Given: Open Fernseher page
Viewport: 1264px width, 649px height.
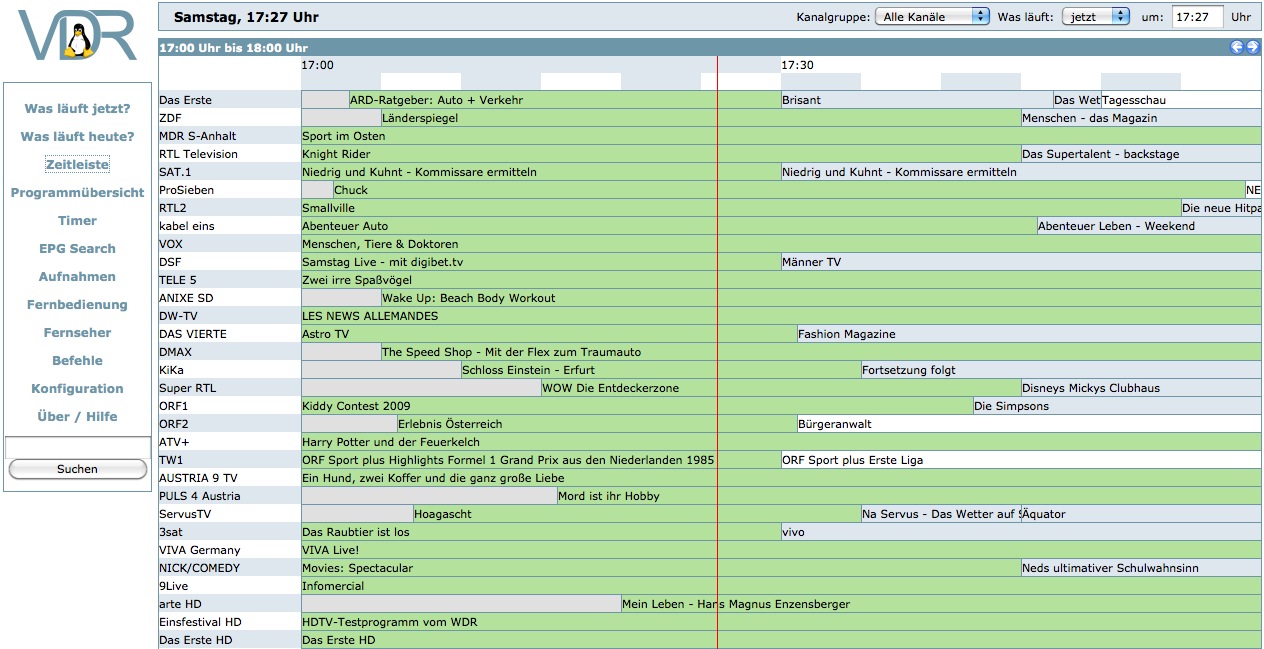Looking at the screenshot, I should (x=77, y=332).
